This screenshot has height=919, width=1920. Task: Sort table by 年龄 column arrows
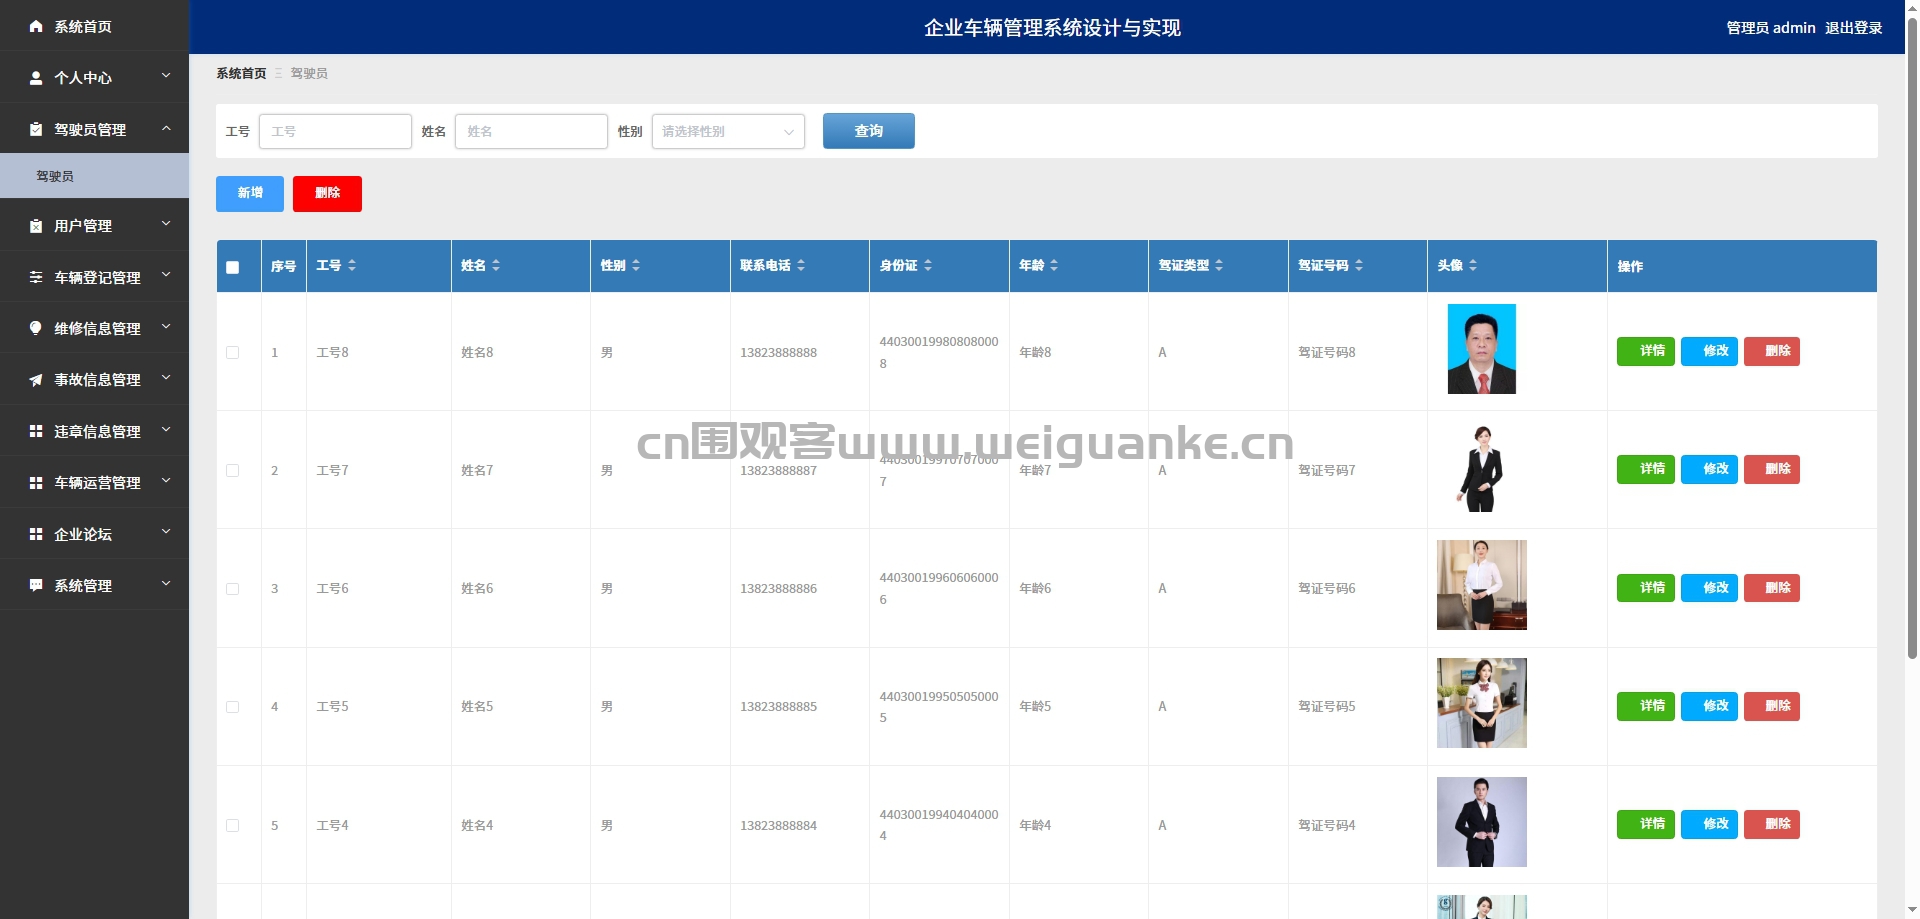coord(1054,265)
